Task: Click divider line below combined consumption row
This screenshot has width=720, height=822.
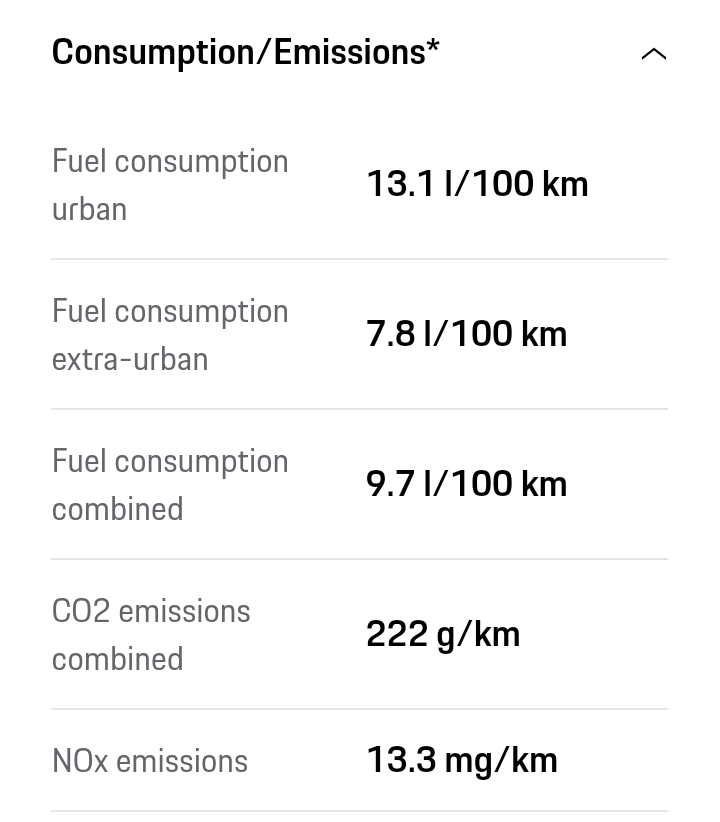Action: click(359, 559)
